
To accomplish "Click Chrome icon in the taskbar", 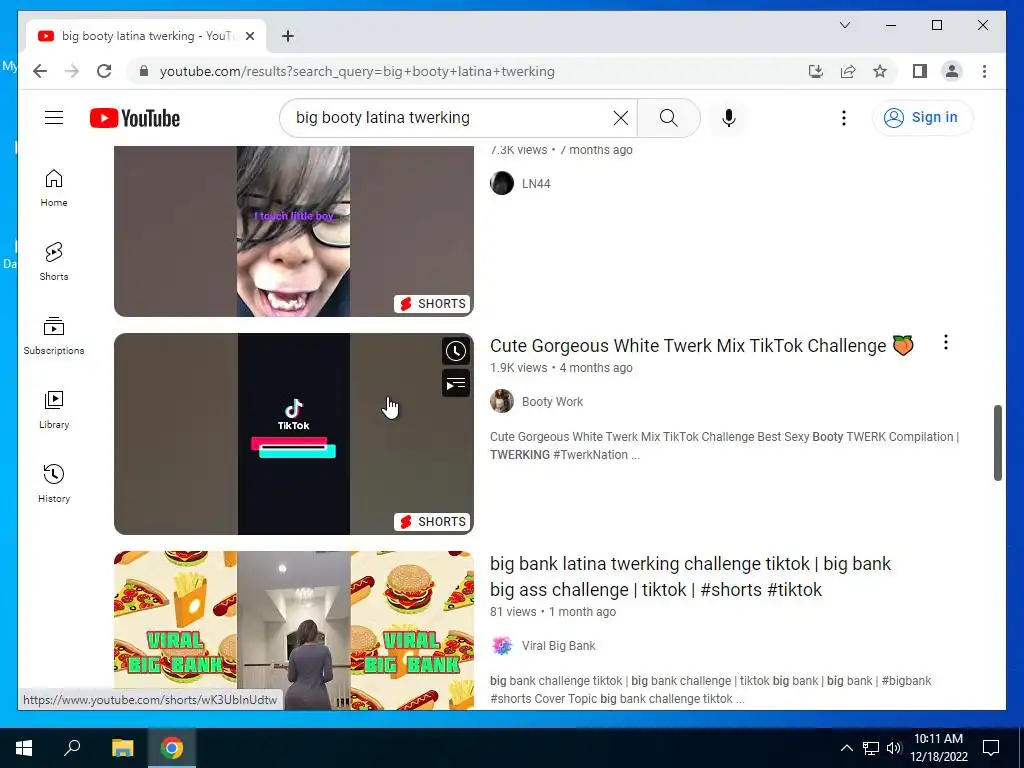I will [172, 748].
